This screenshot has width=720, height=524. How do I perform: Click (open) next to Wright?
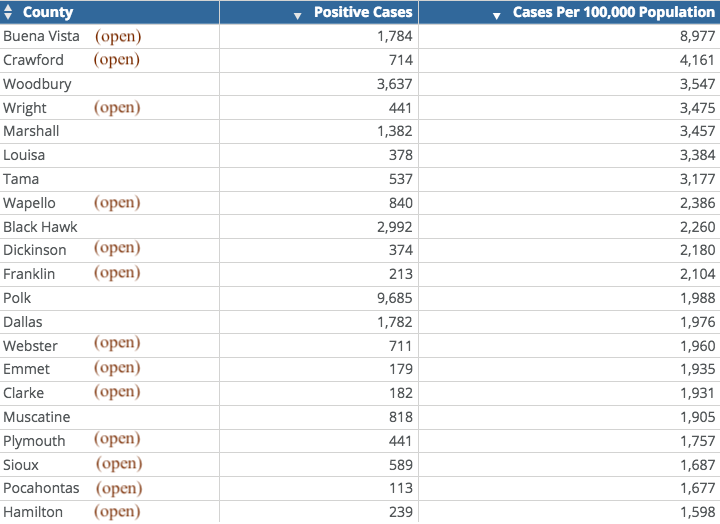(x=117, y=107)
